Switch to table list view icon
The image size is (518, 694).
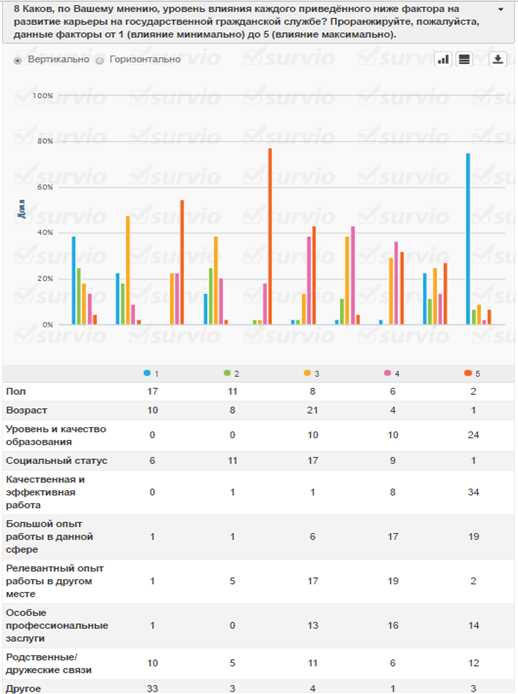[464, 59]
